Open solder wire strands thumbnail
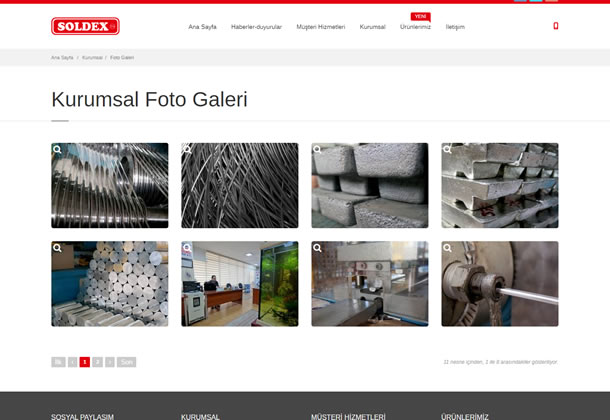Screen dimensions: 610x420 [240, 186]
